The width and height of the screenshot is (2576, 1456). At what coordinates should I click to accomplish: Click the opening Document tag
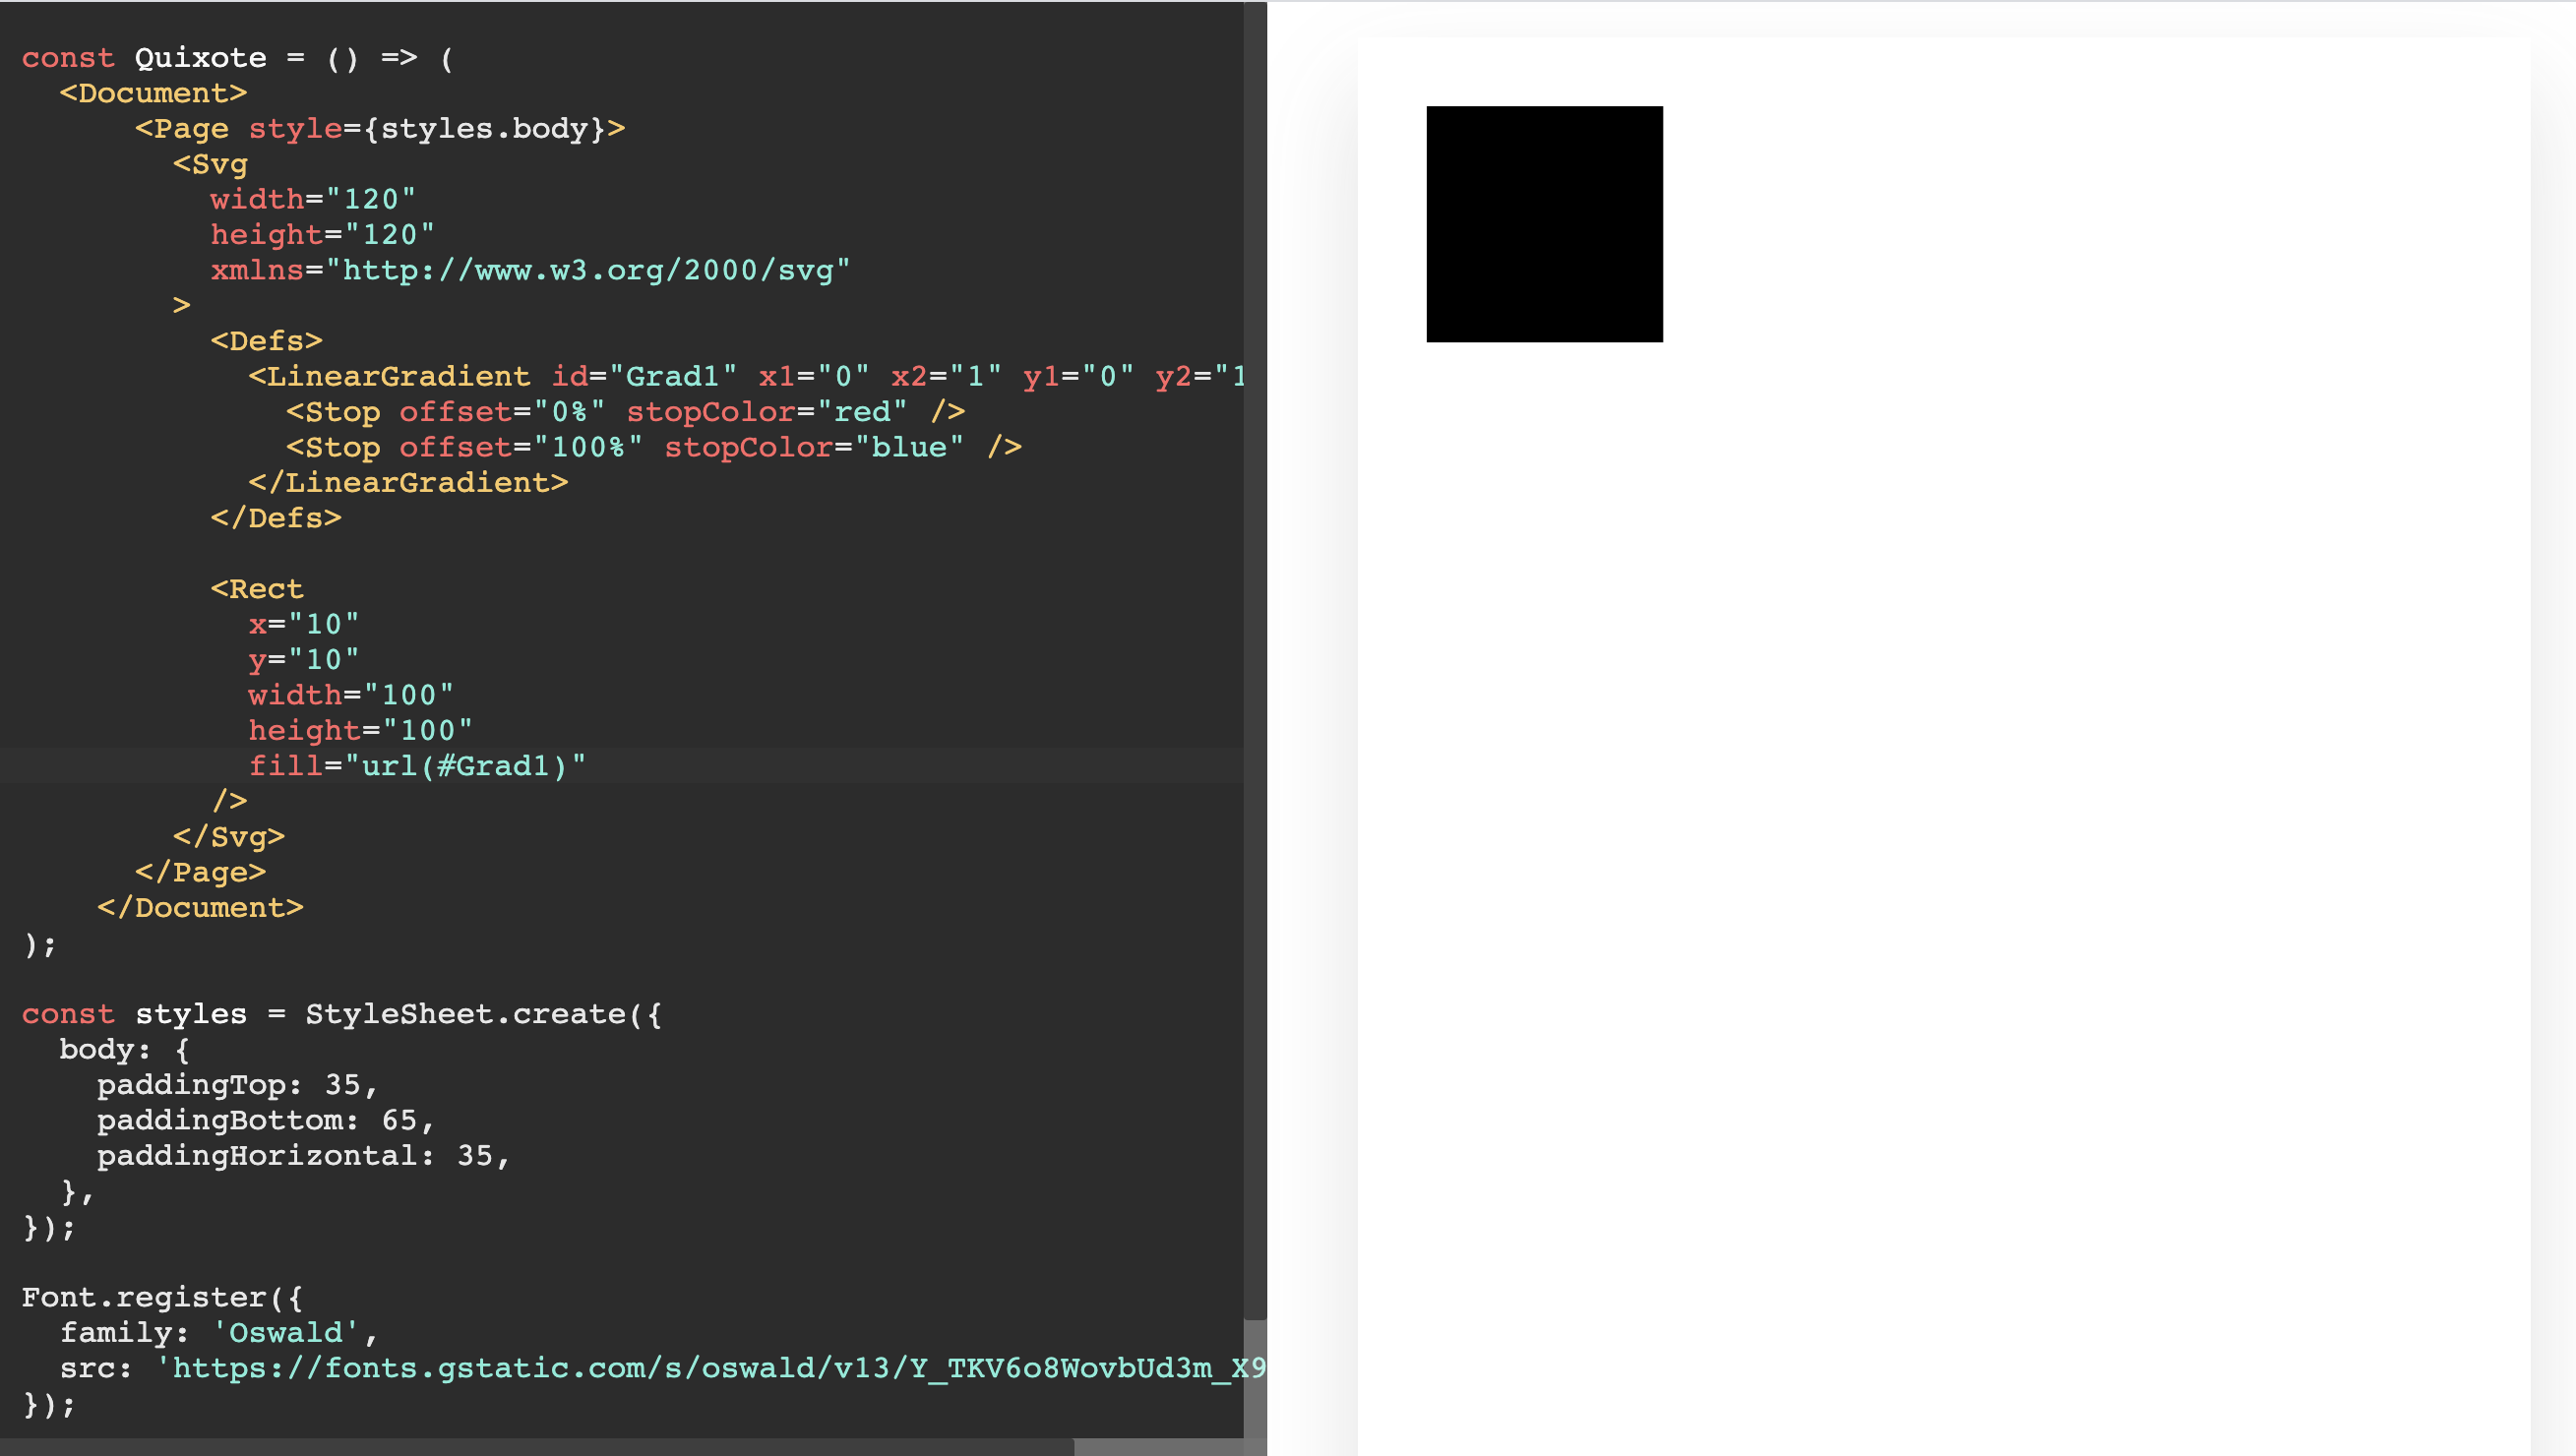tap(152, 92)
